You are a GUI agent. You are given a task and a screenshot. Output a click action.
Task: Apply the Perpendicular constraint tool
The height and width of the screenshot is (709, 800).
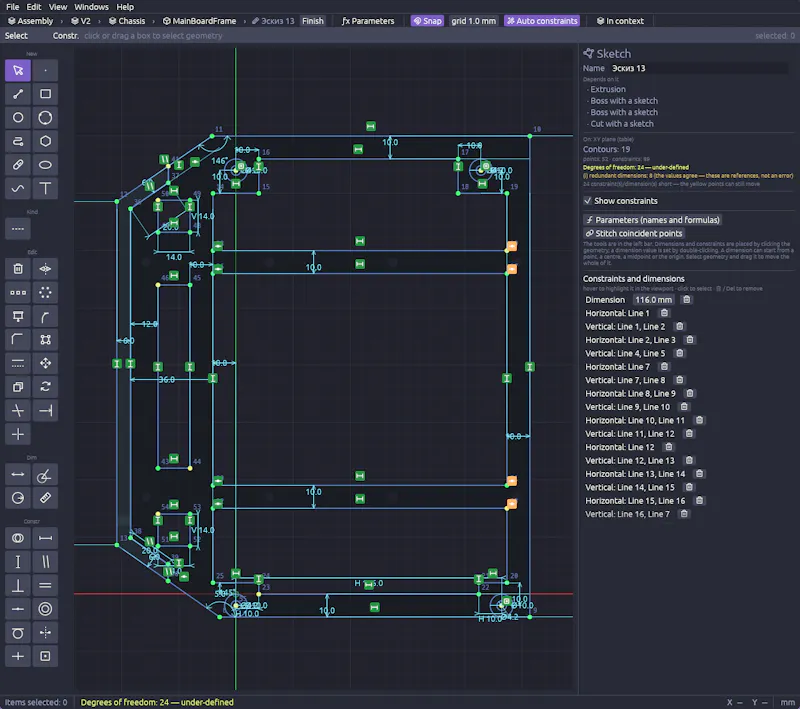[x=18, y=586]
